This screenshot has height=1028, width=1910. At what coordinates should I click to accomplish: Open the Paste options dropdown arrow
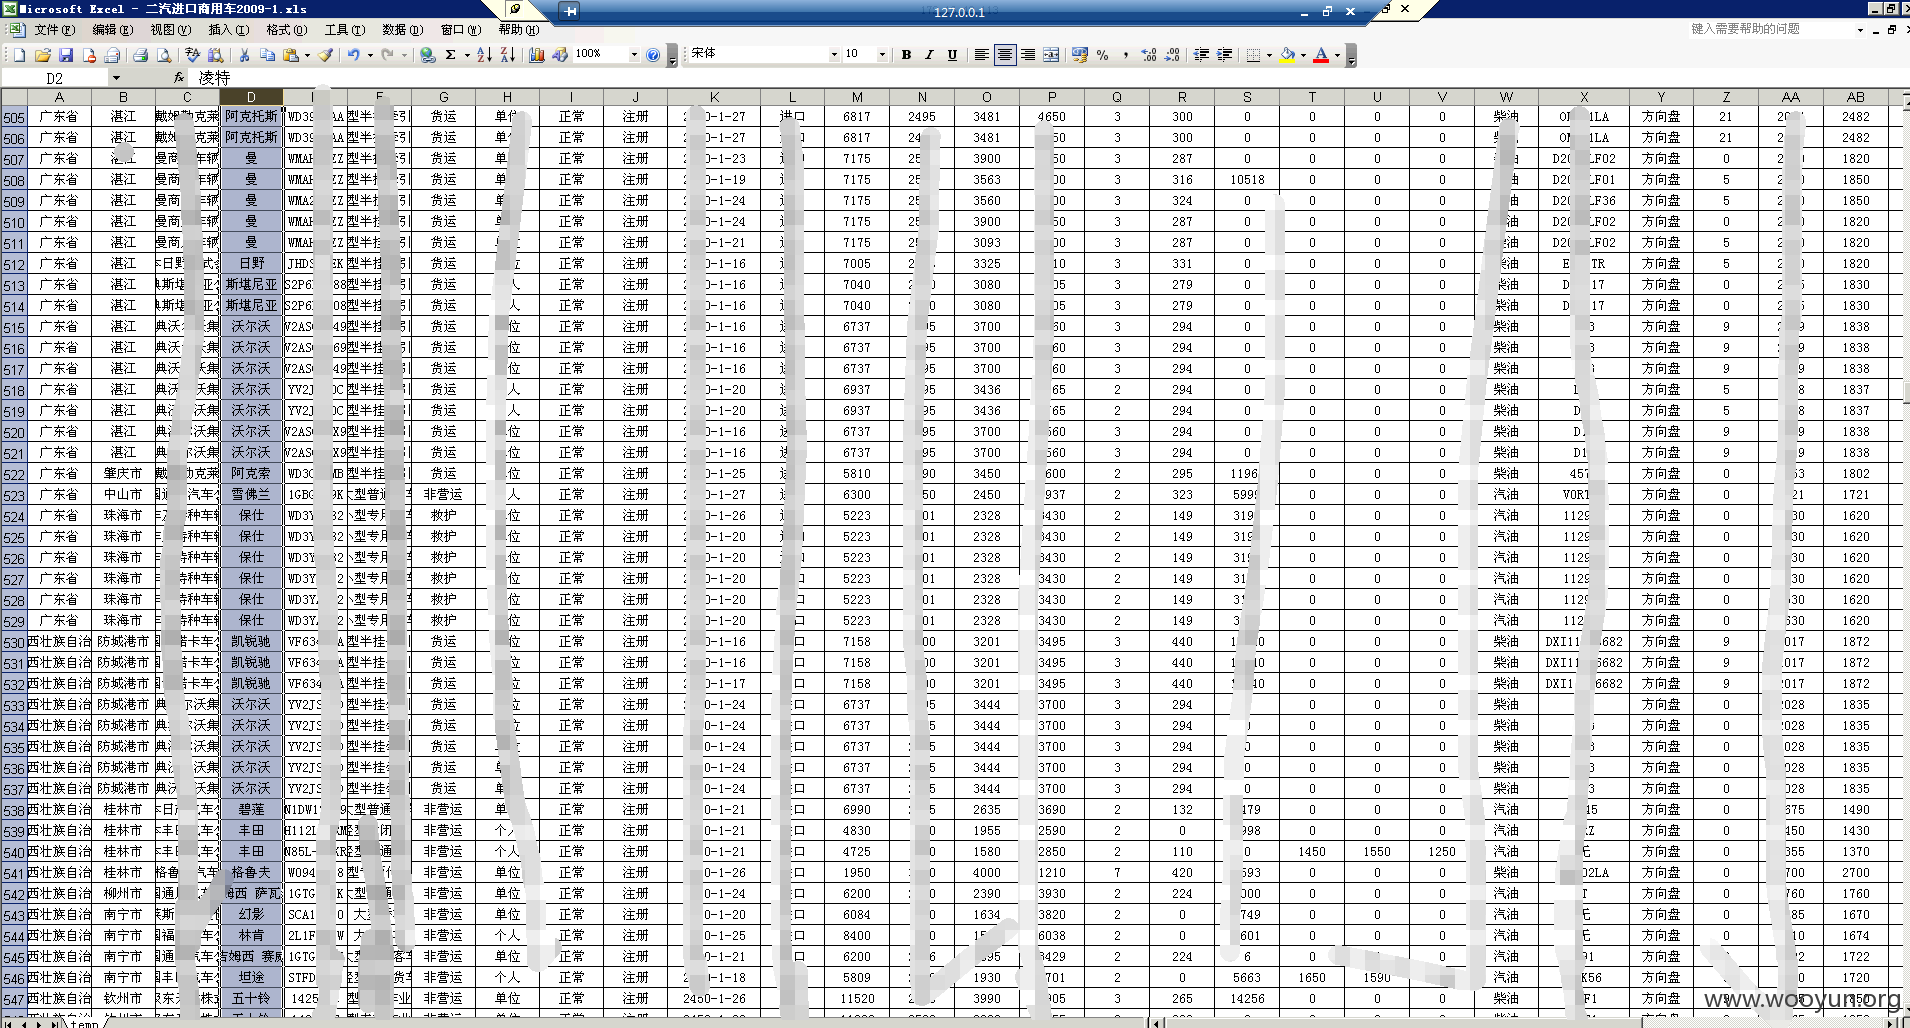coord(307,55)
